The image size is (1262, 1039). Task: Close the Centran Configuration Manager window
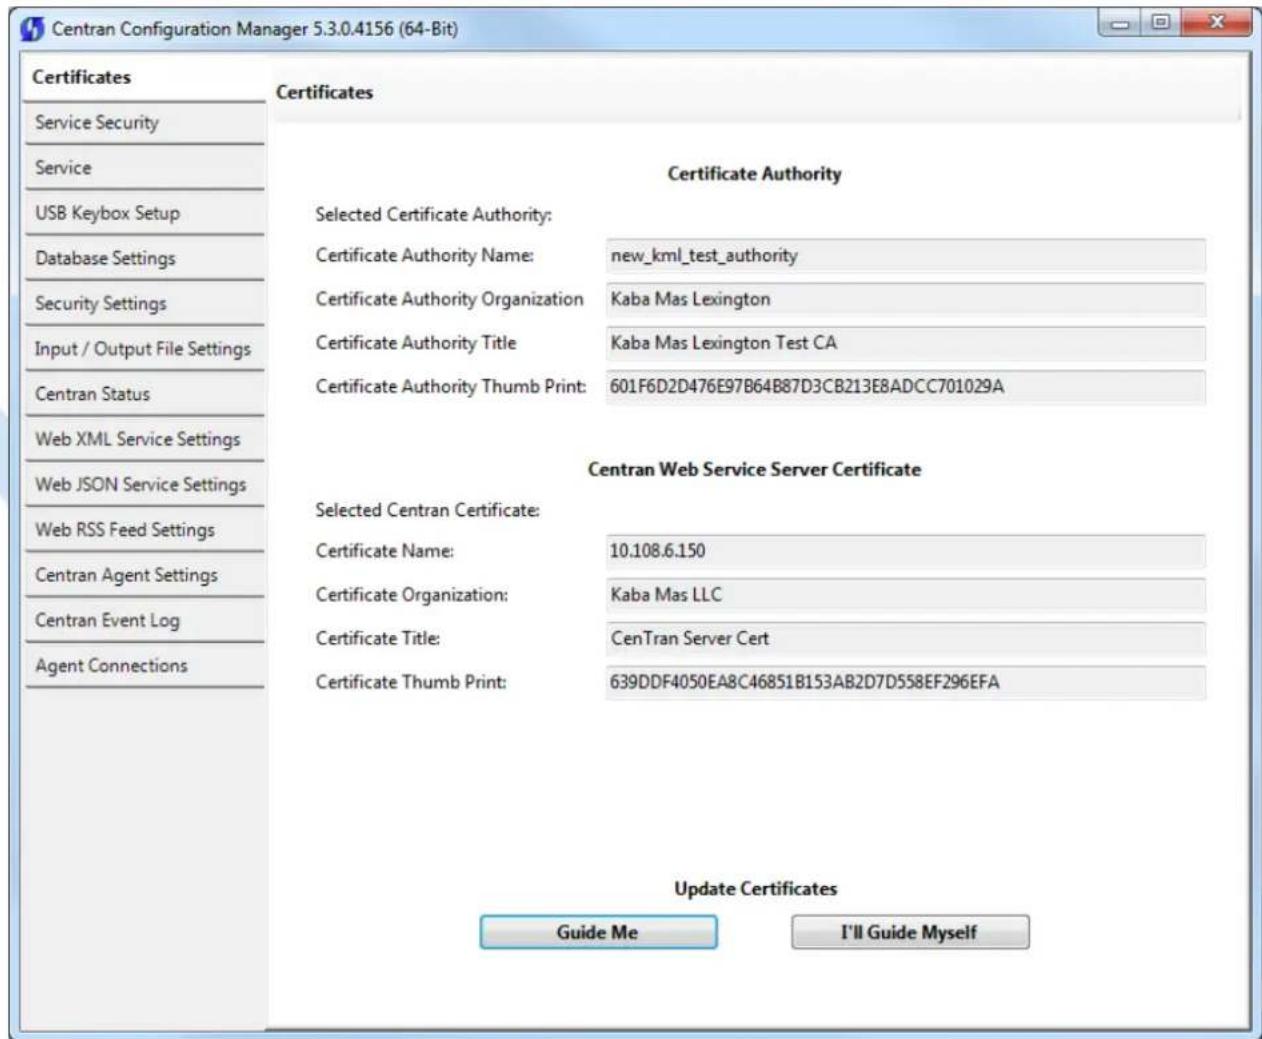click(x=1215, y=23)
